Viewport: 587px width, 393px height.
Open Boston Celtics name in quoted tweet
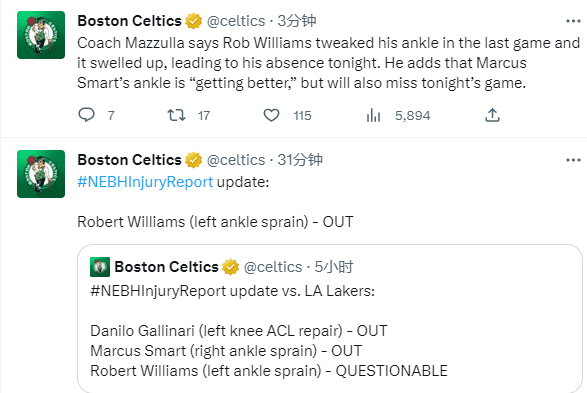(x=167, y=267)
